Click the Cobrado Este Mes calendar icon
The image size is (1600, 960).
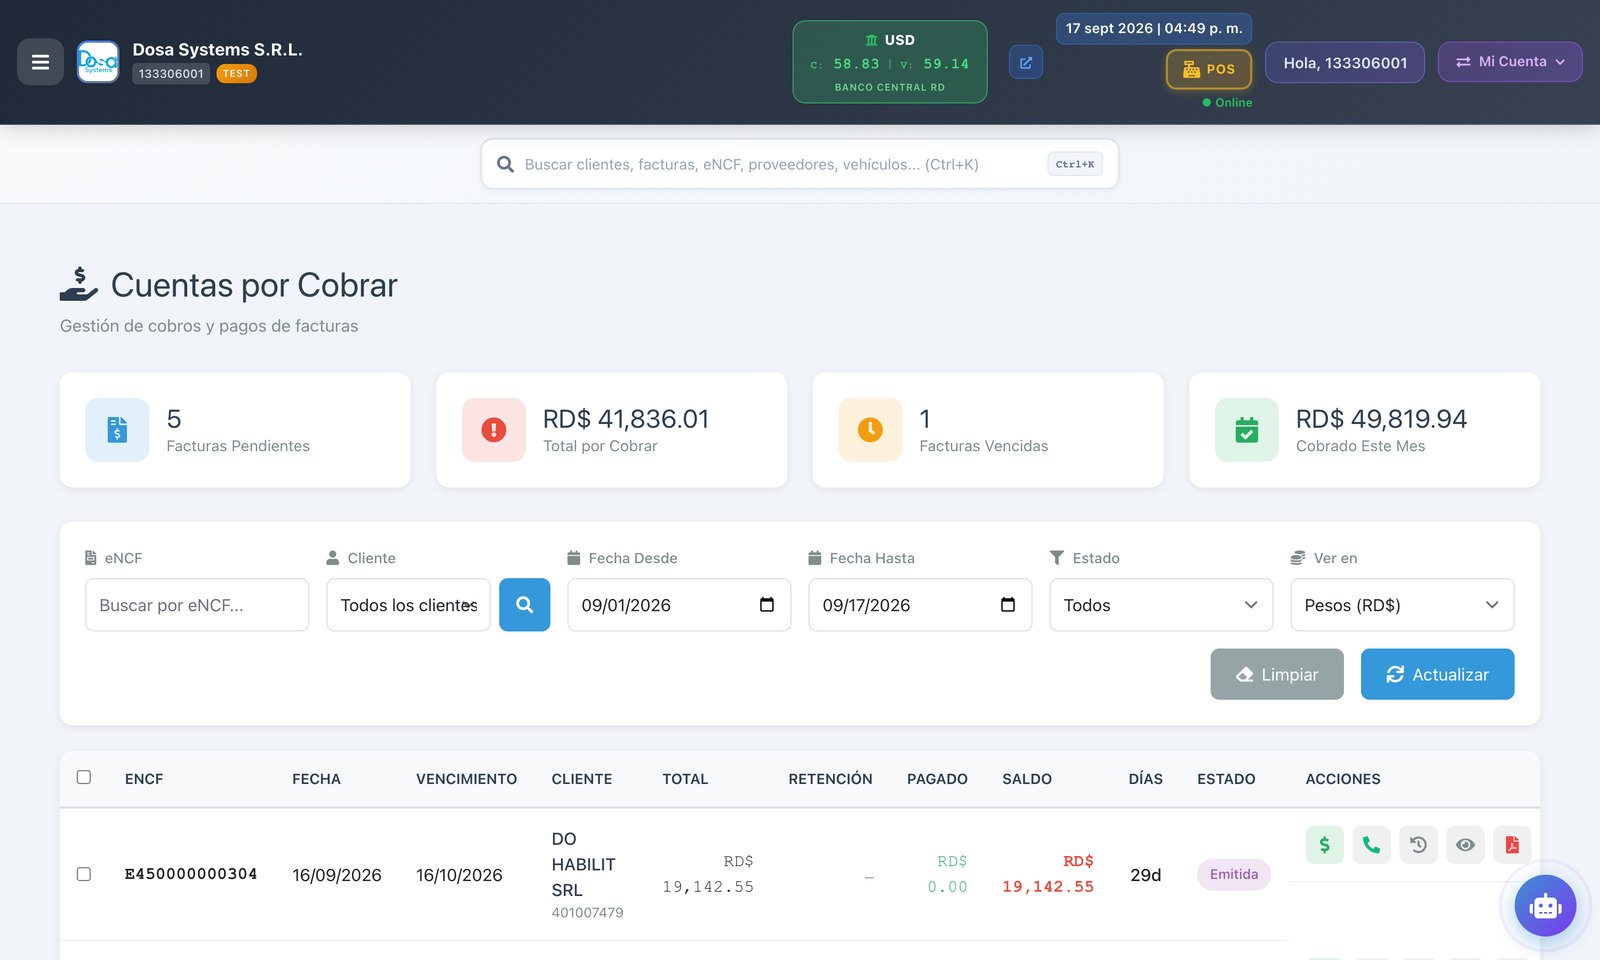click(x=1247, y=430)
